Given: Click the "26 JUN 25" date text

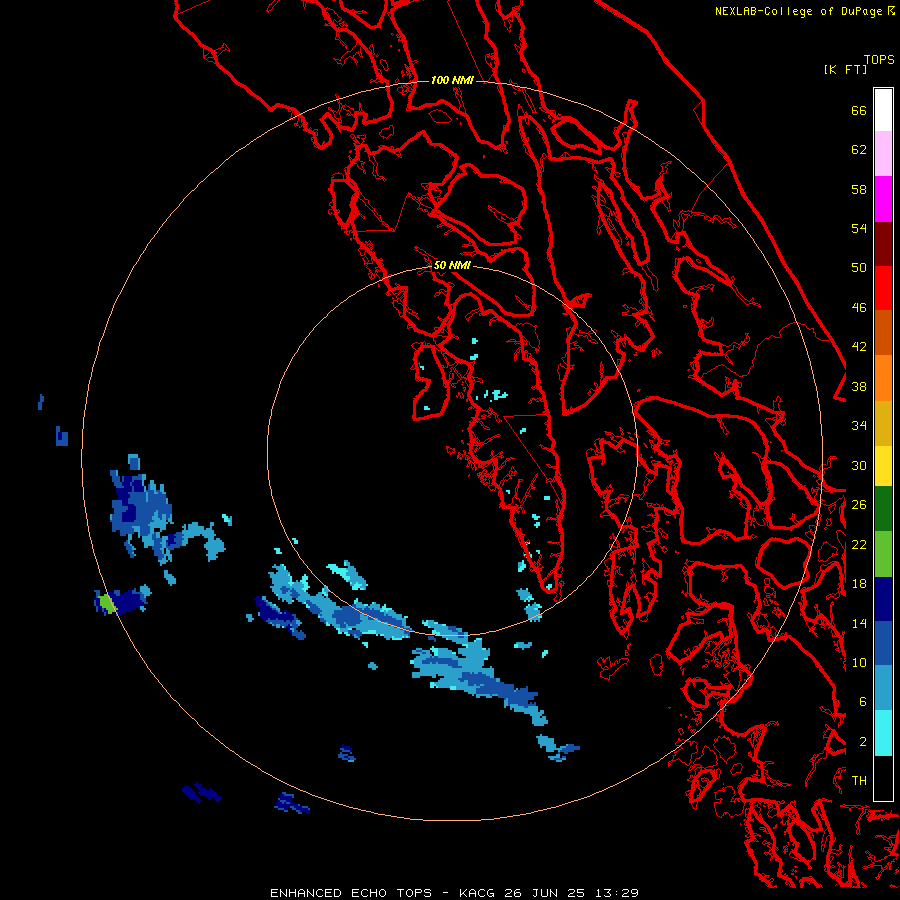Looking at the screenshot, I should 545,893.
